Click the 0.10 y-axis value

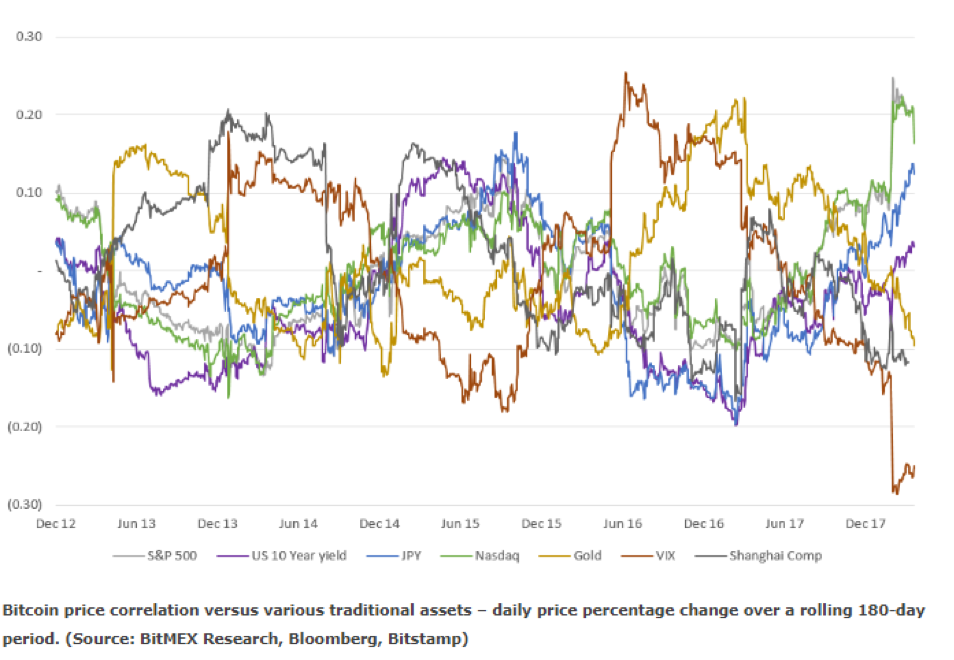pos(29,193)
